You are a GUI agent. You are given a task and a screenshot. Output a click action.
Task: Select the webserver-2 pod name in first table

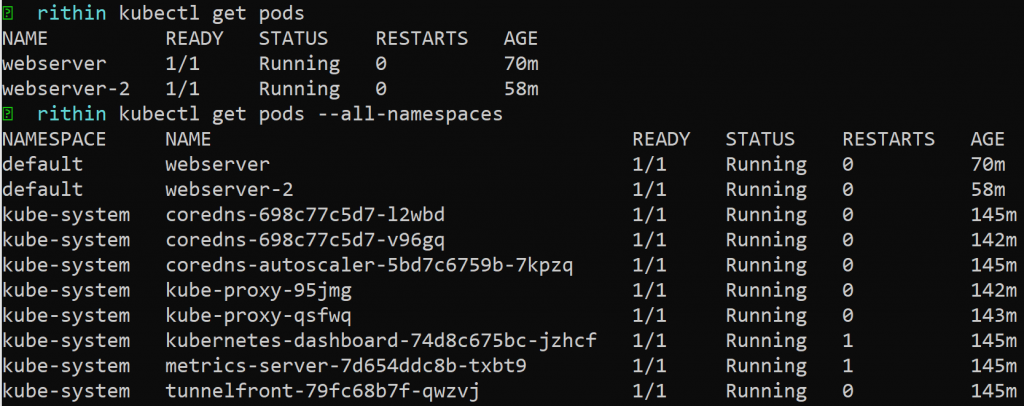[66, 89]
